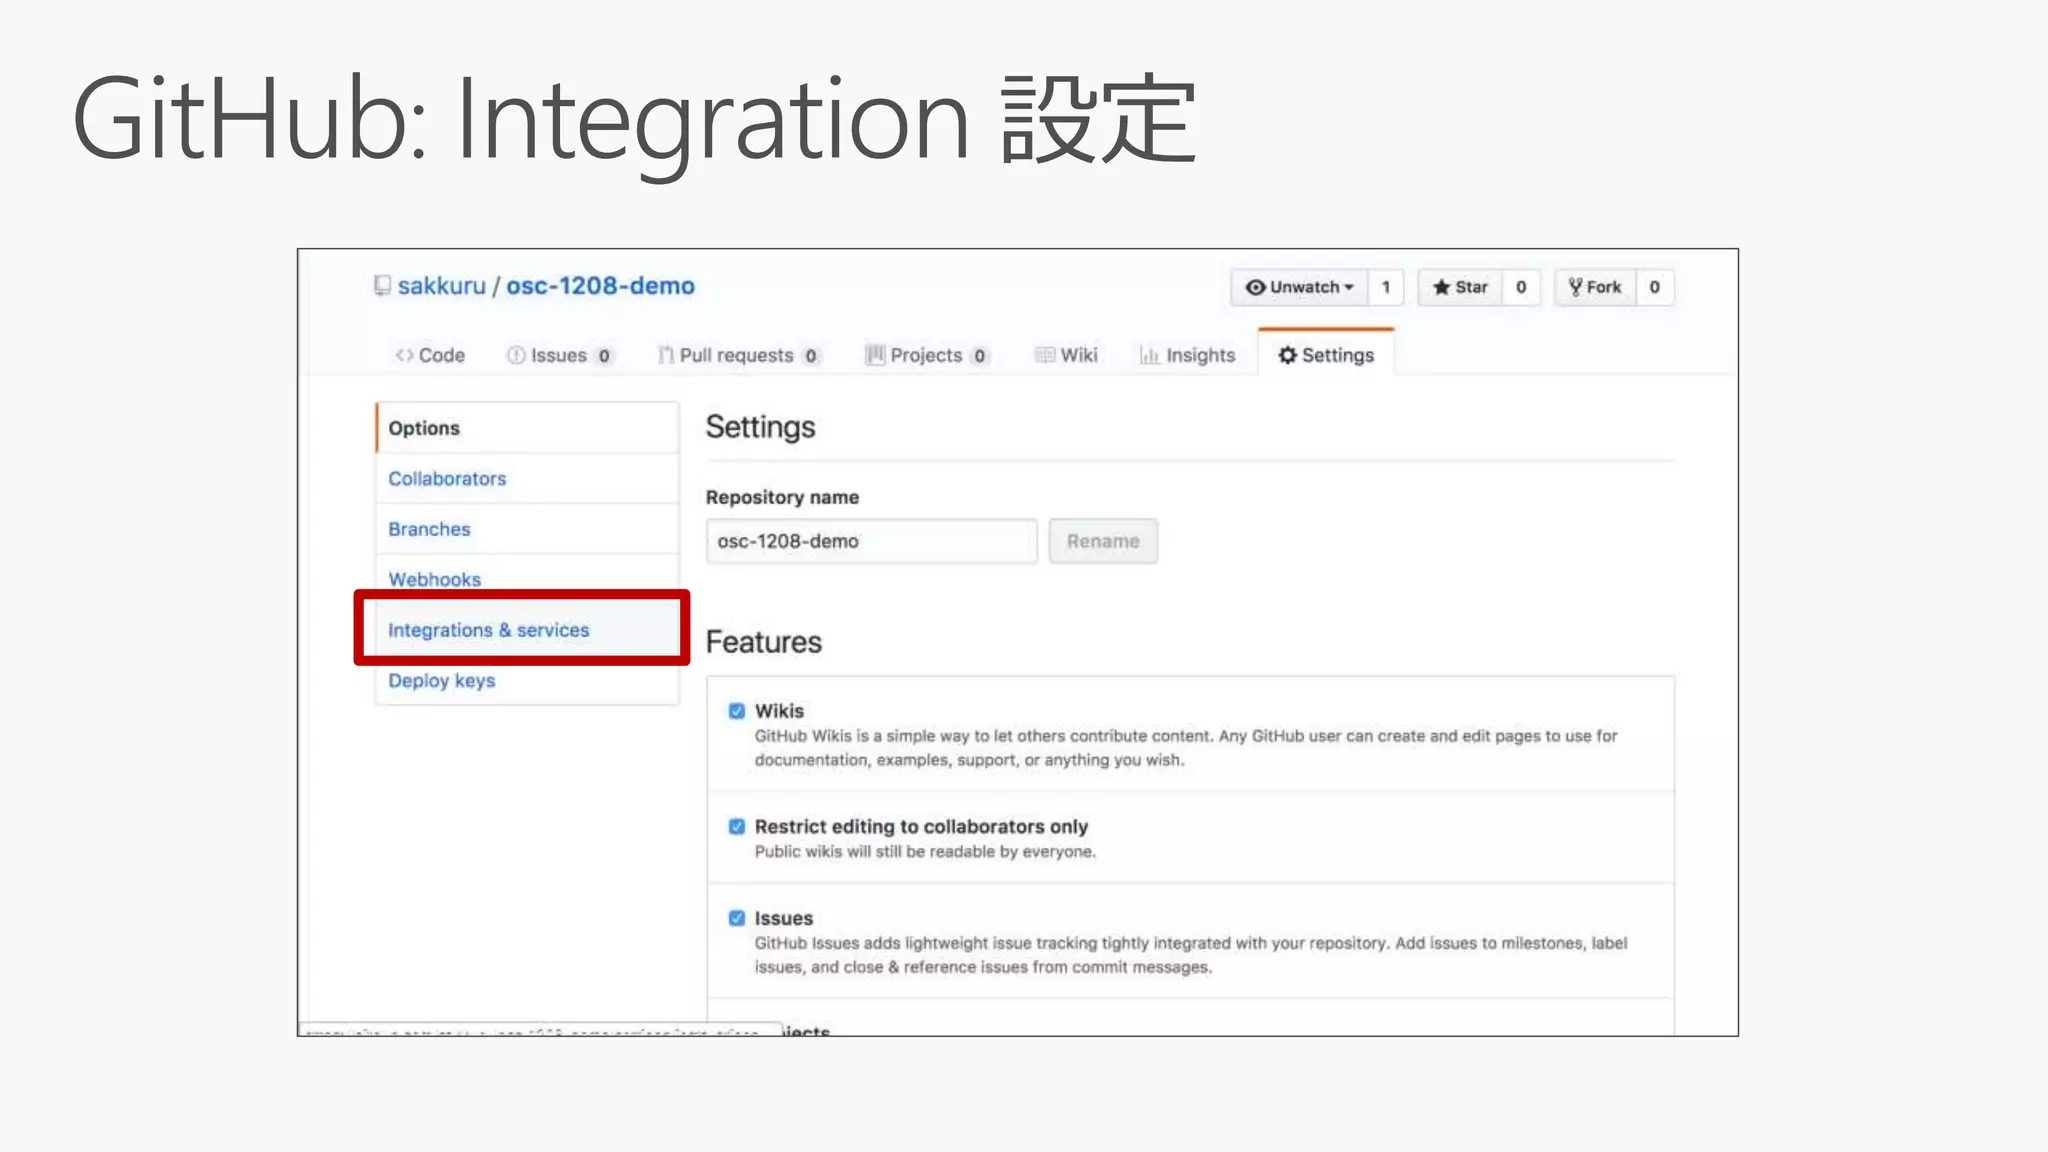Viewport: 2048px width, 1152px height.
Task: Uncheck the Wikis feature checkbox
Action: click(737, 711)
